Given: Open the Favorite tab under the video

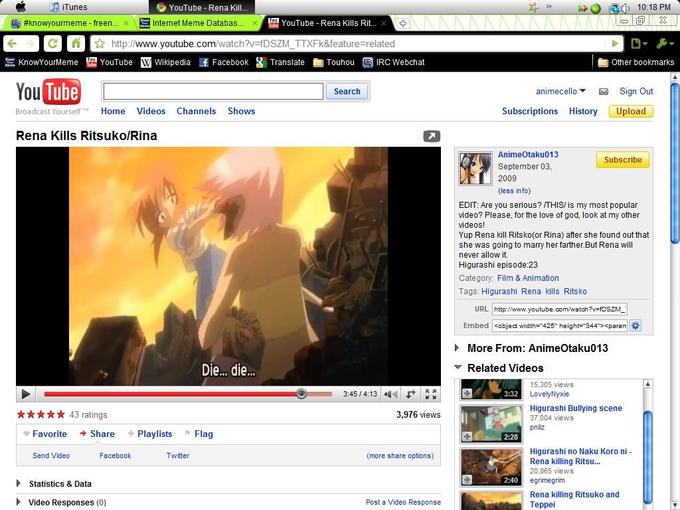Looking at the screenshot, I should (x=45, y=434).
